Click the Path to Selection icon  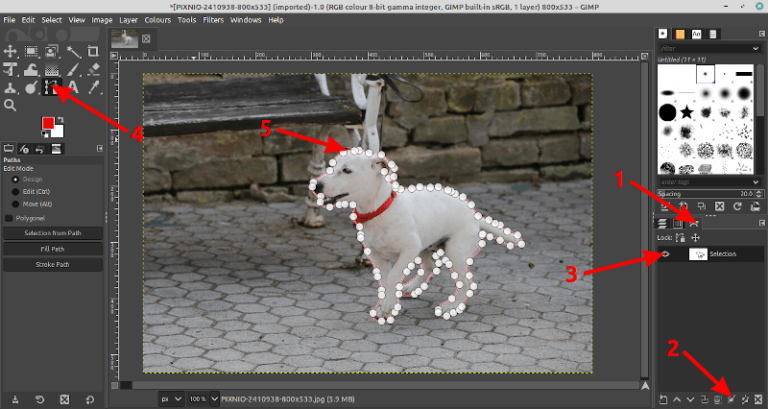click(x=731, y=398)
